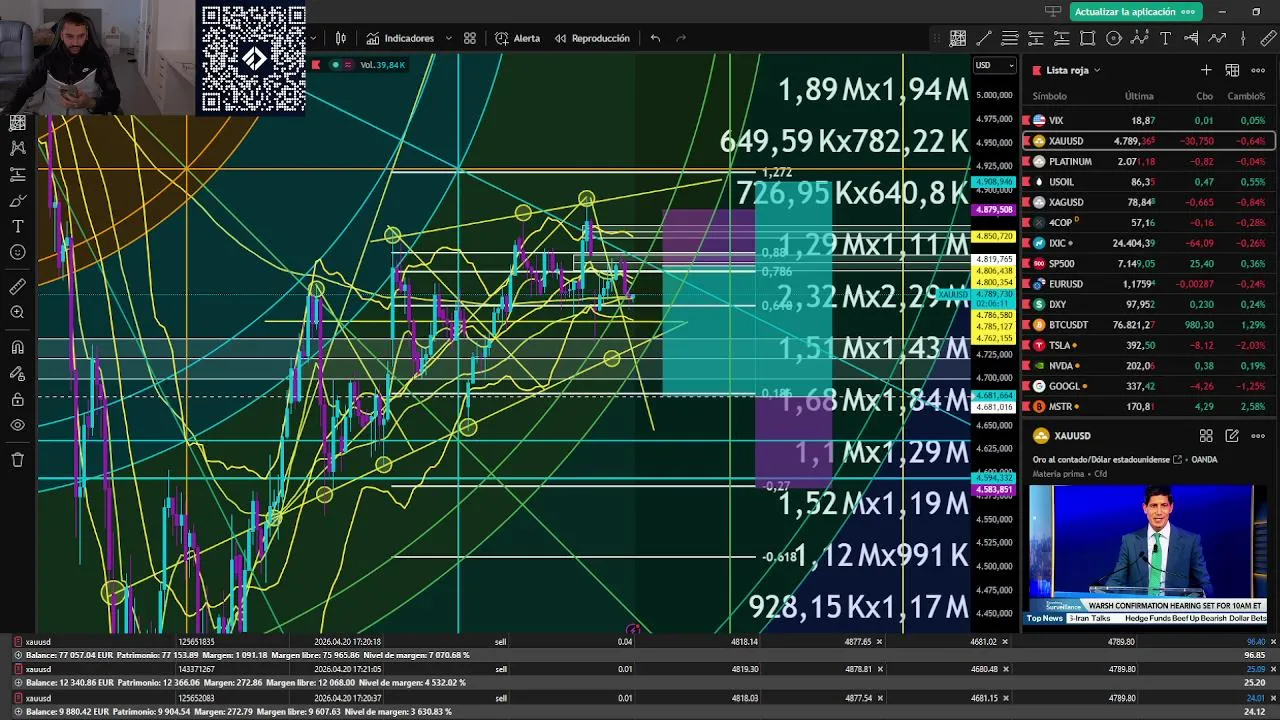Select SP500 in the watchlist

pyautogui.click(x=1149, y=263)
